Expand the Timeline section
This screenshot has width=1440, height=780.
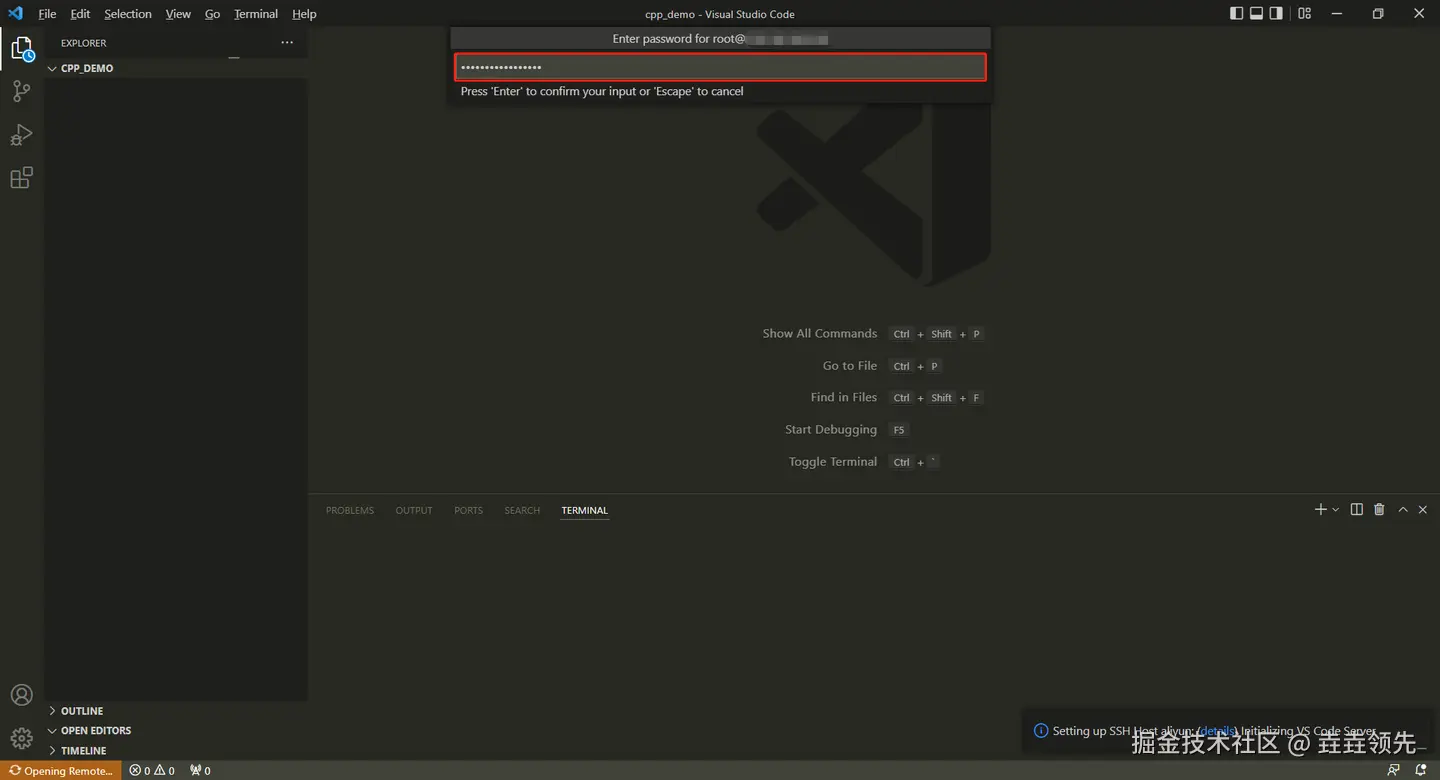176,751
